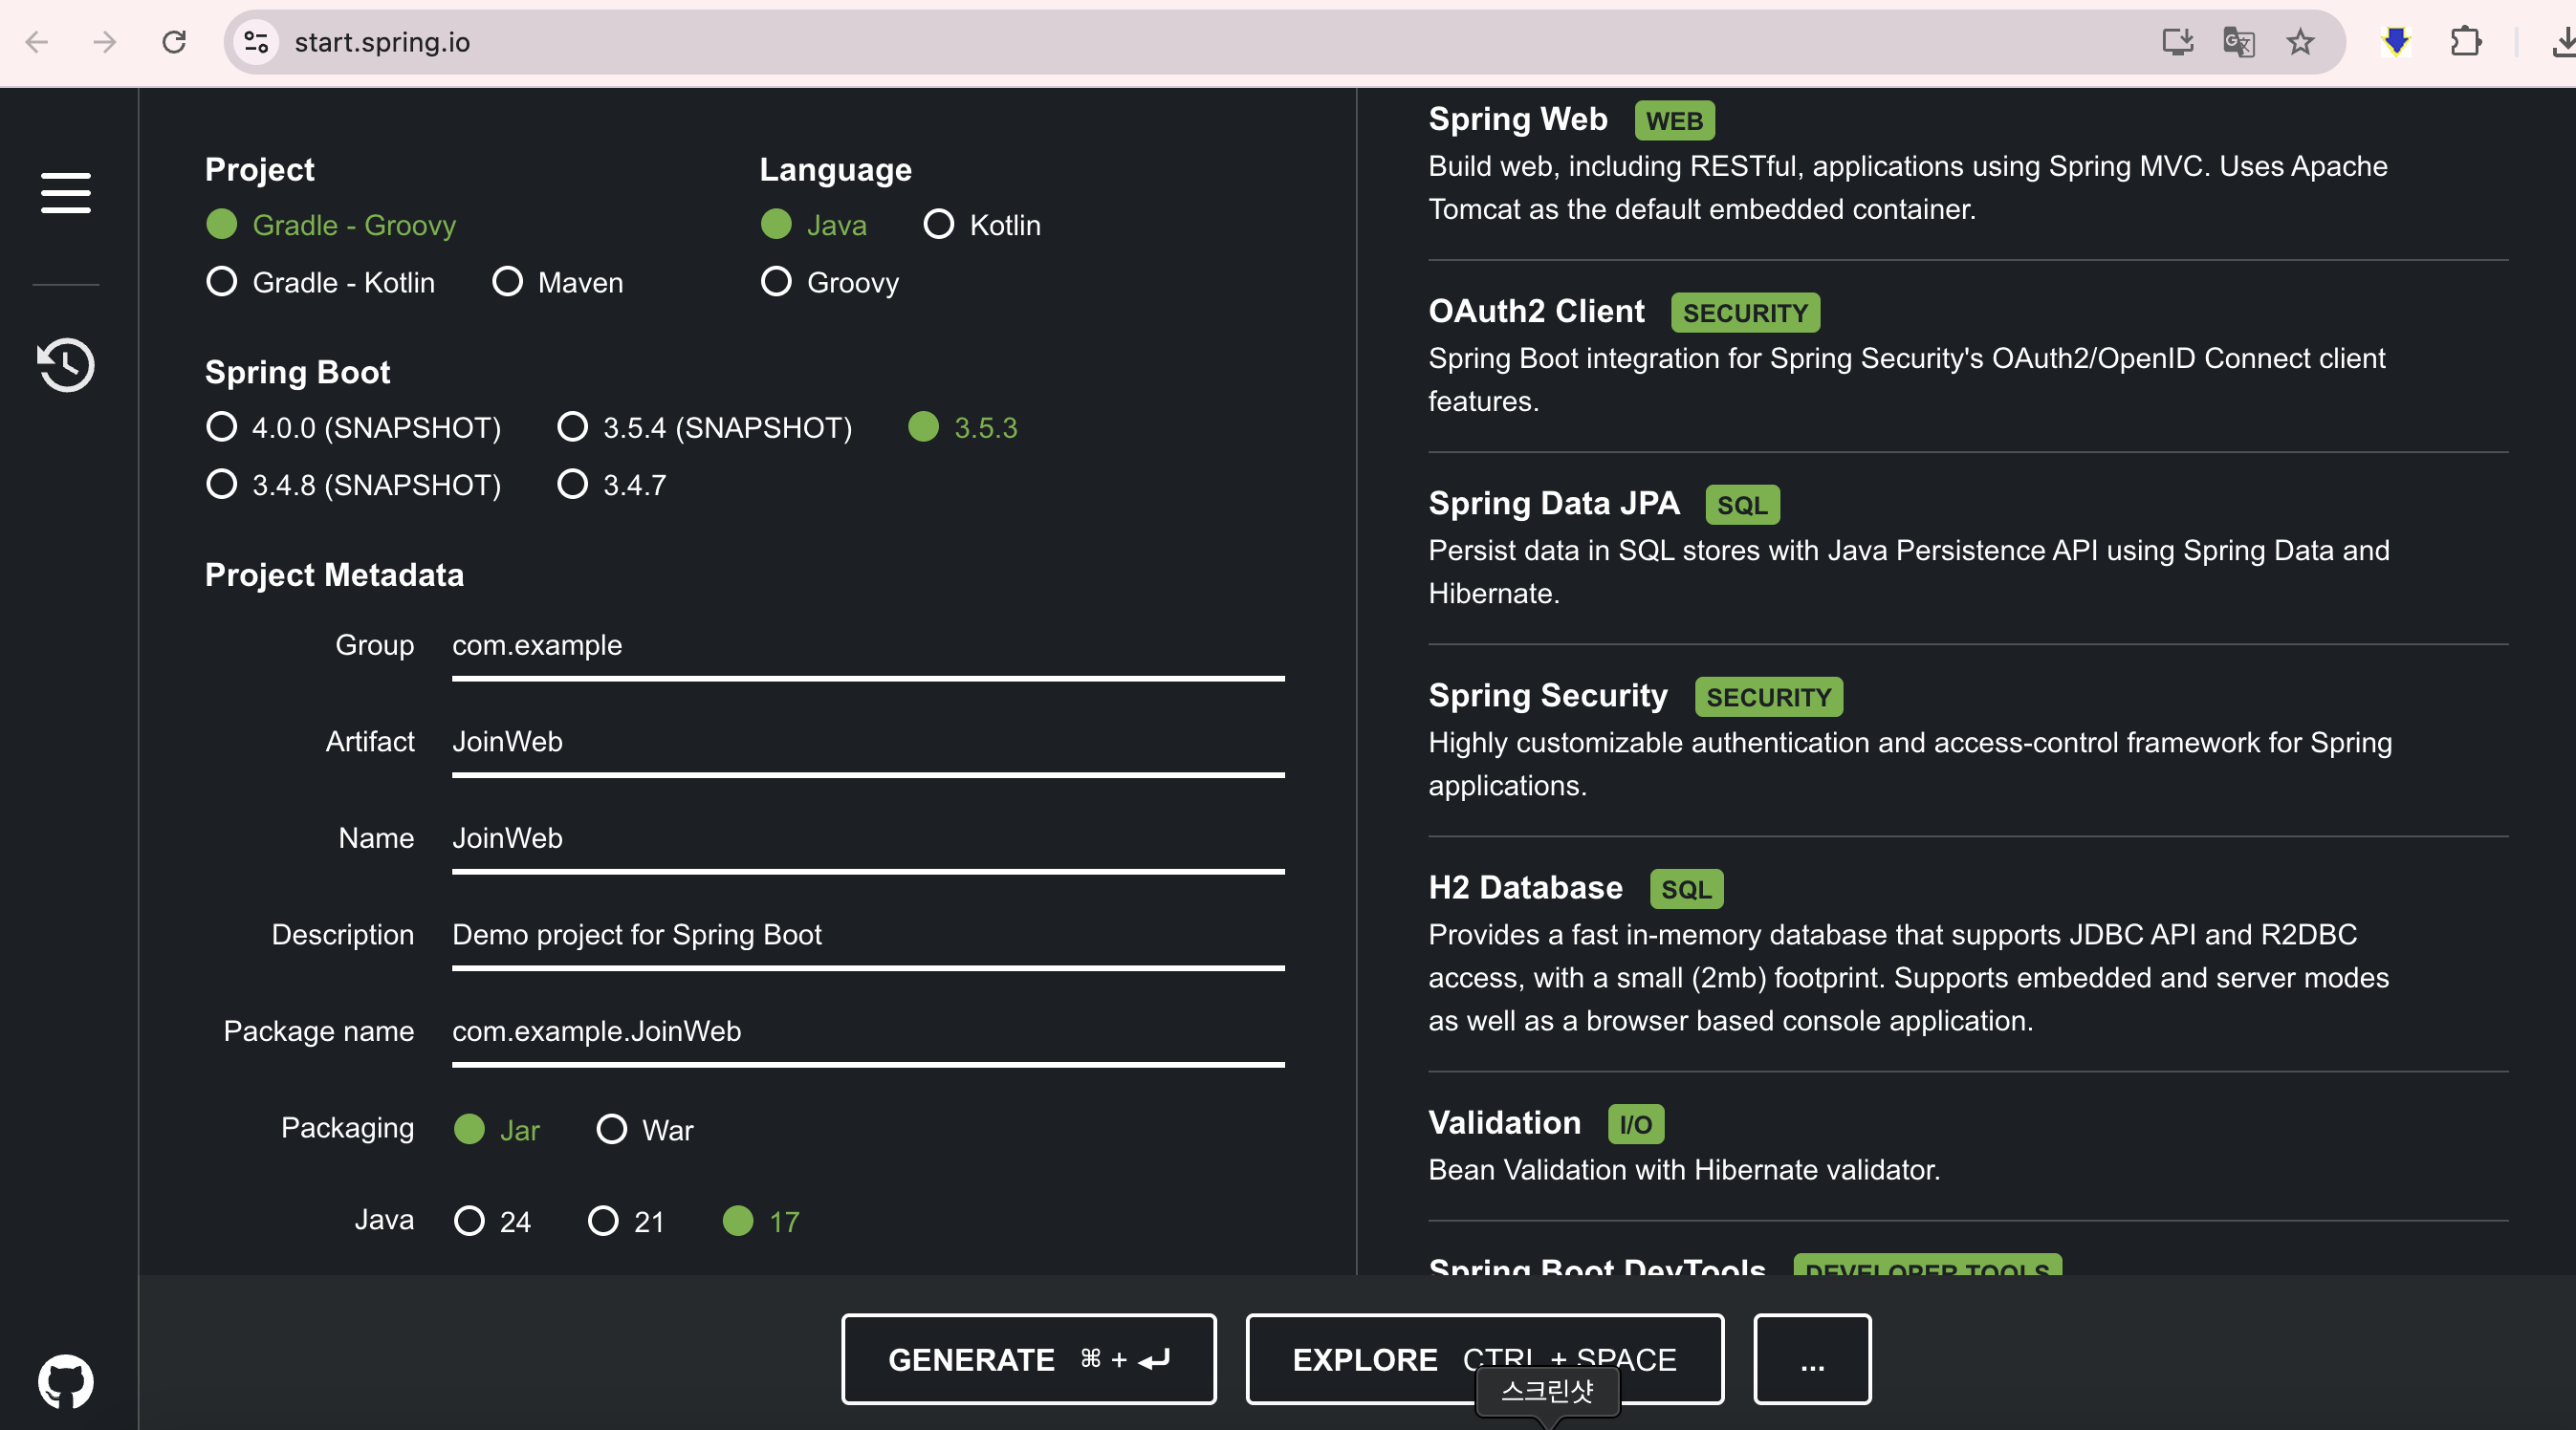Open site information icon beside URL
Screen dimensions: 2576x1430
pos(256,42)
